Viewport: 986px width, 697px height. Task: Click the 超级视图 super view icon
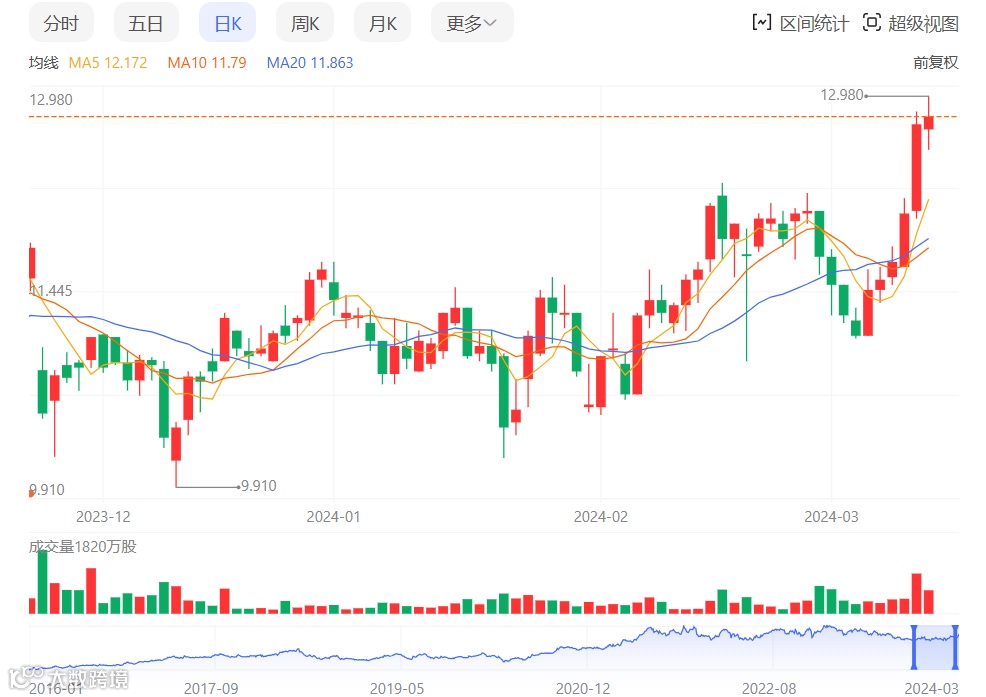coord(872,23)
